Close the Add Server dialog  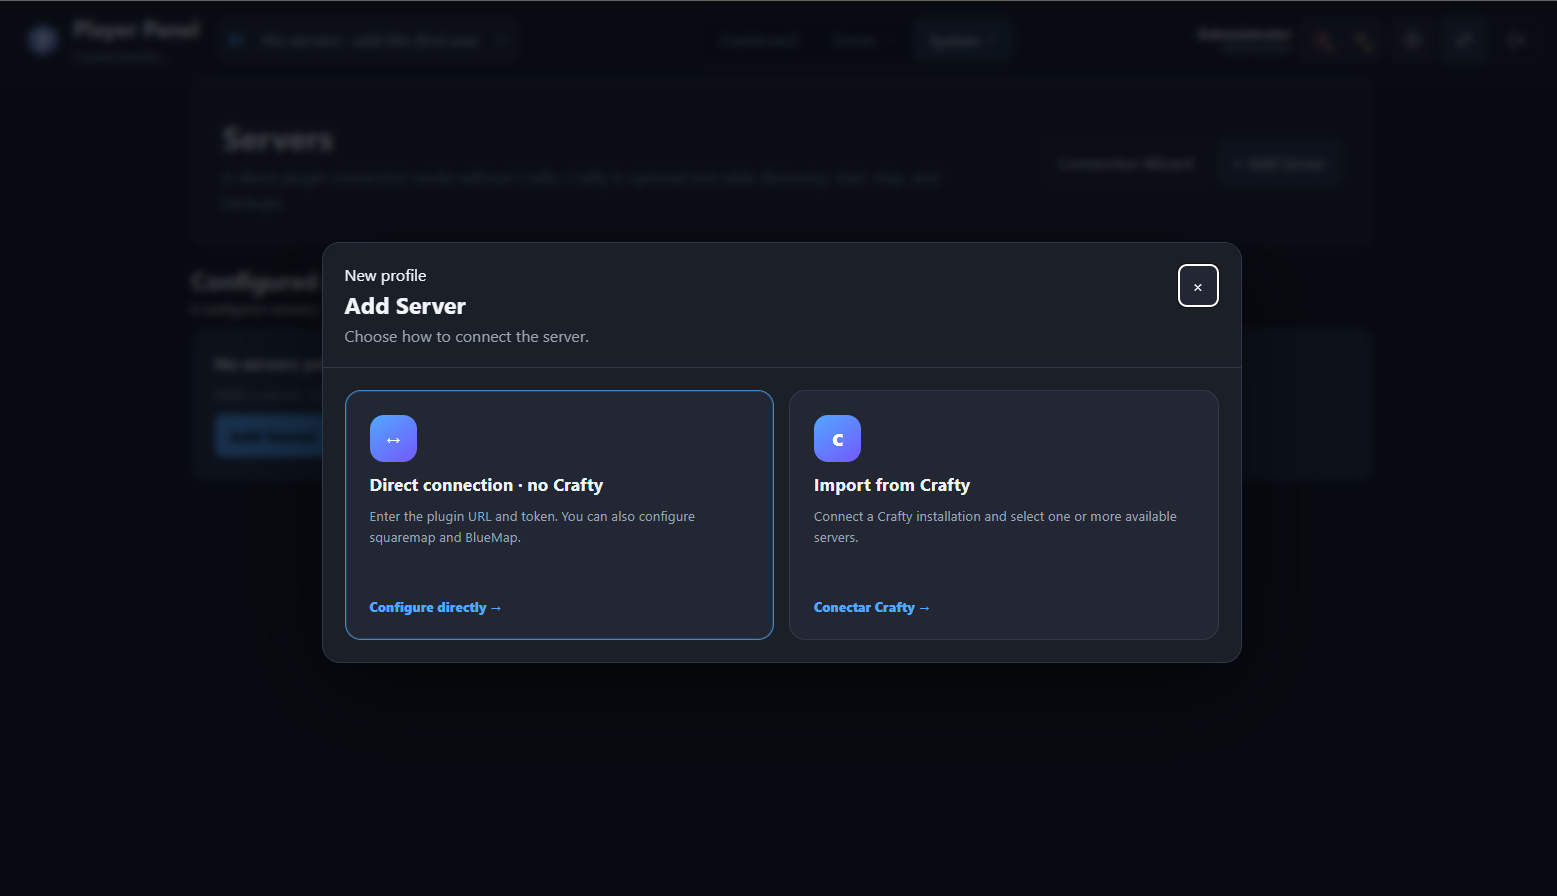pyautogui.click(x=1198, y=286)
